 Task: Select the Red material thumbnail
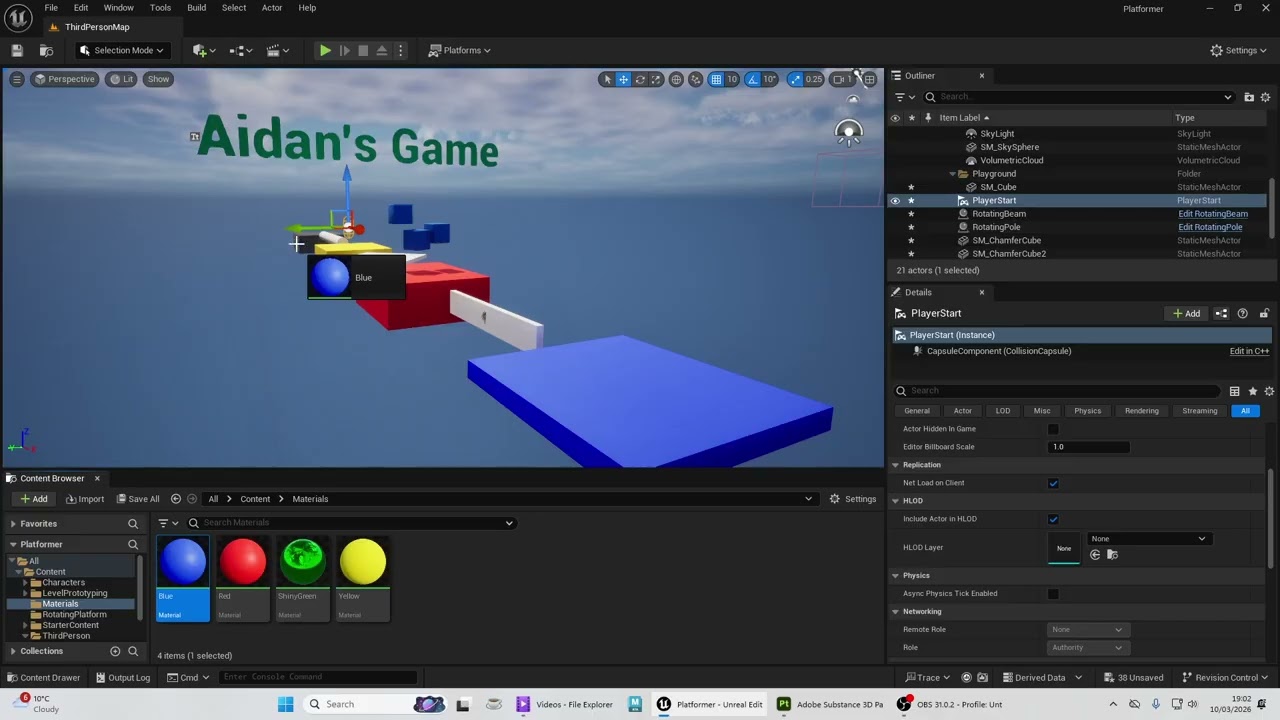point(243,562)
